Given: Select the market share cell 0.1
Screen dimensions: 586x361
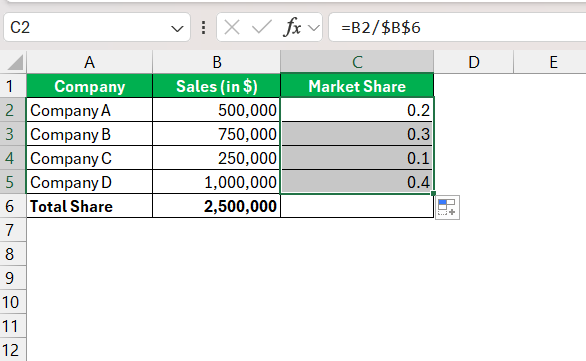Looking at the screenshot, I should click(357, 158).
